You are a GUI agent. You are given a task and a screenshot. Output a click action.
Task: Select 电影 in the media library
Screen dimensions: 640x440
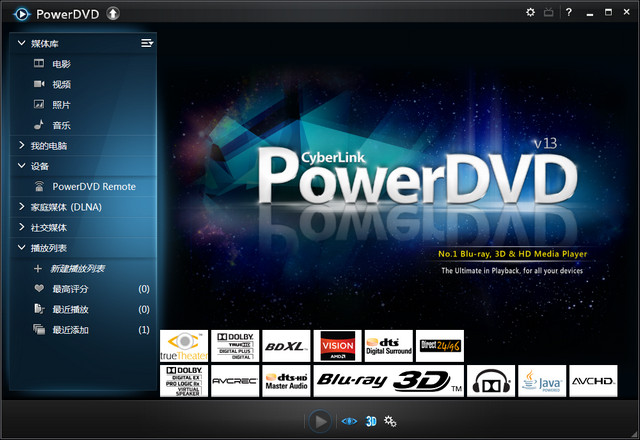[61, 64]
